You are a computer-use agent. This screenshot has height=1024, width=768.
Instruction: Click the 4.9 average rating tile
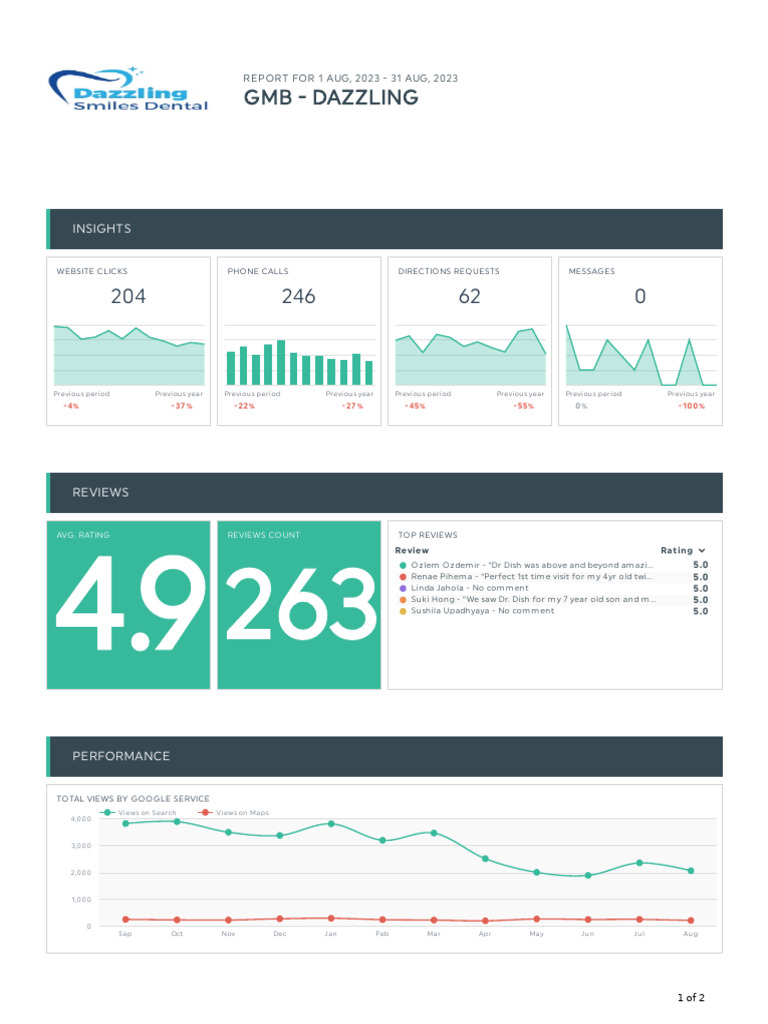[x=129, y=605]
